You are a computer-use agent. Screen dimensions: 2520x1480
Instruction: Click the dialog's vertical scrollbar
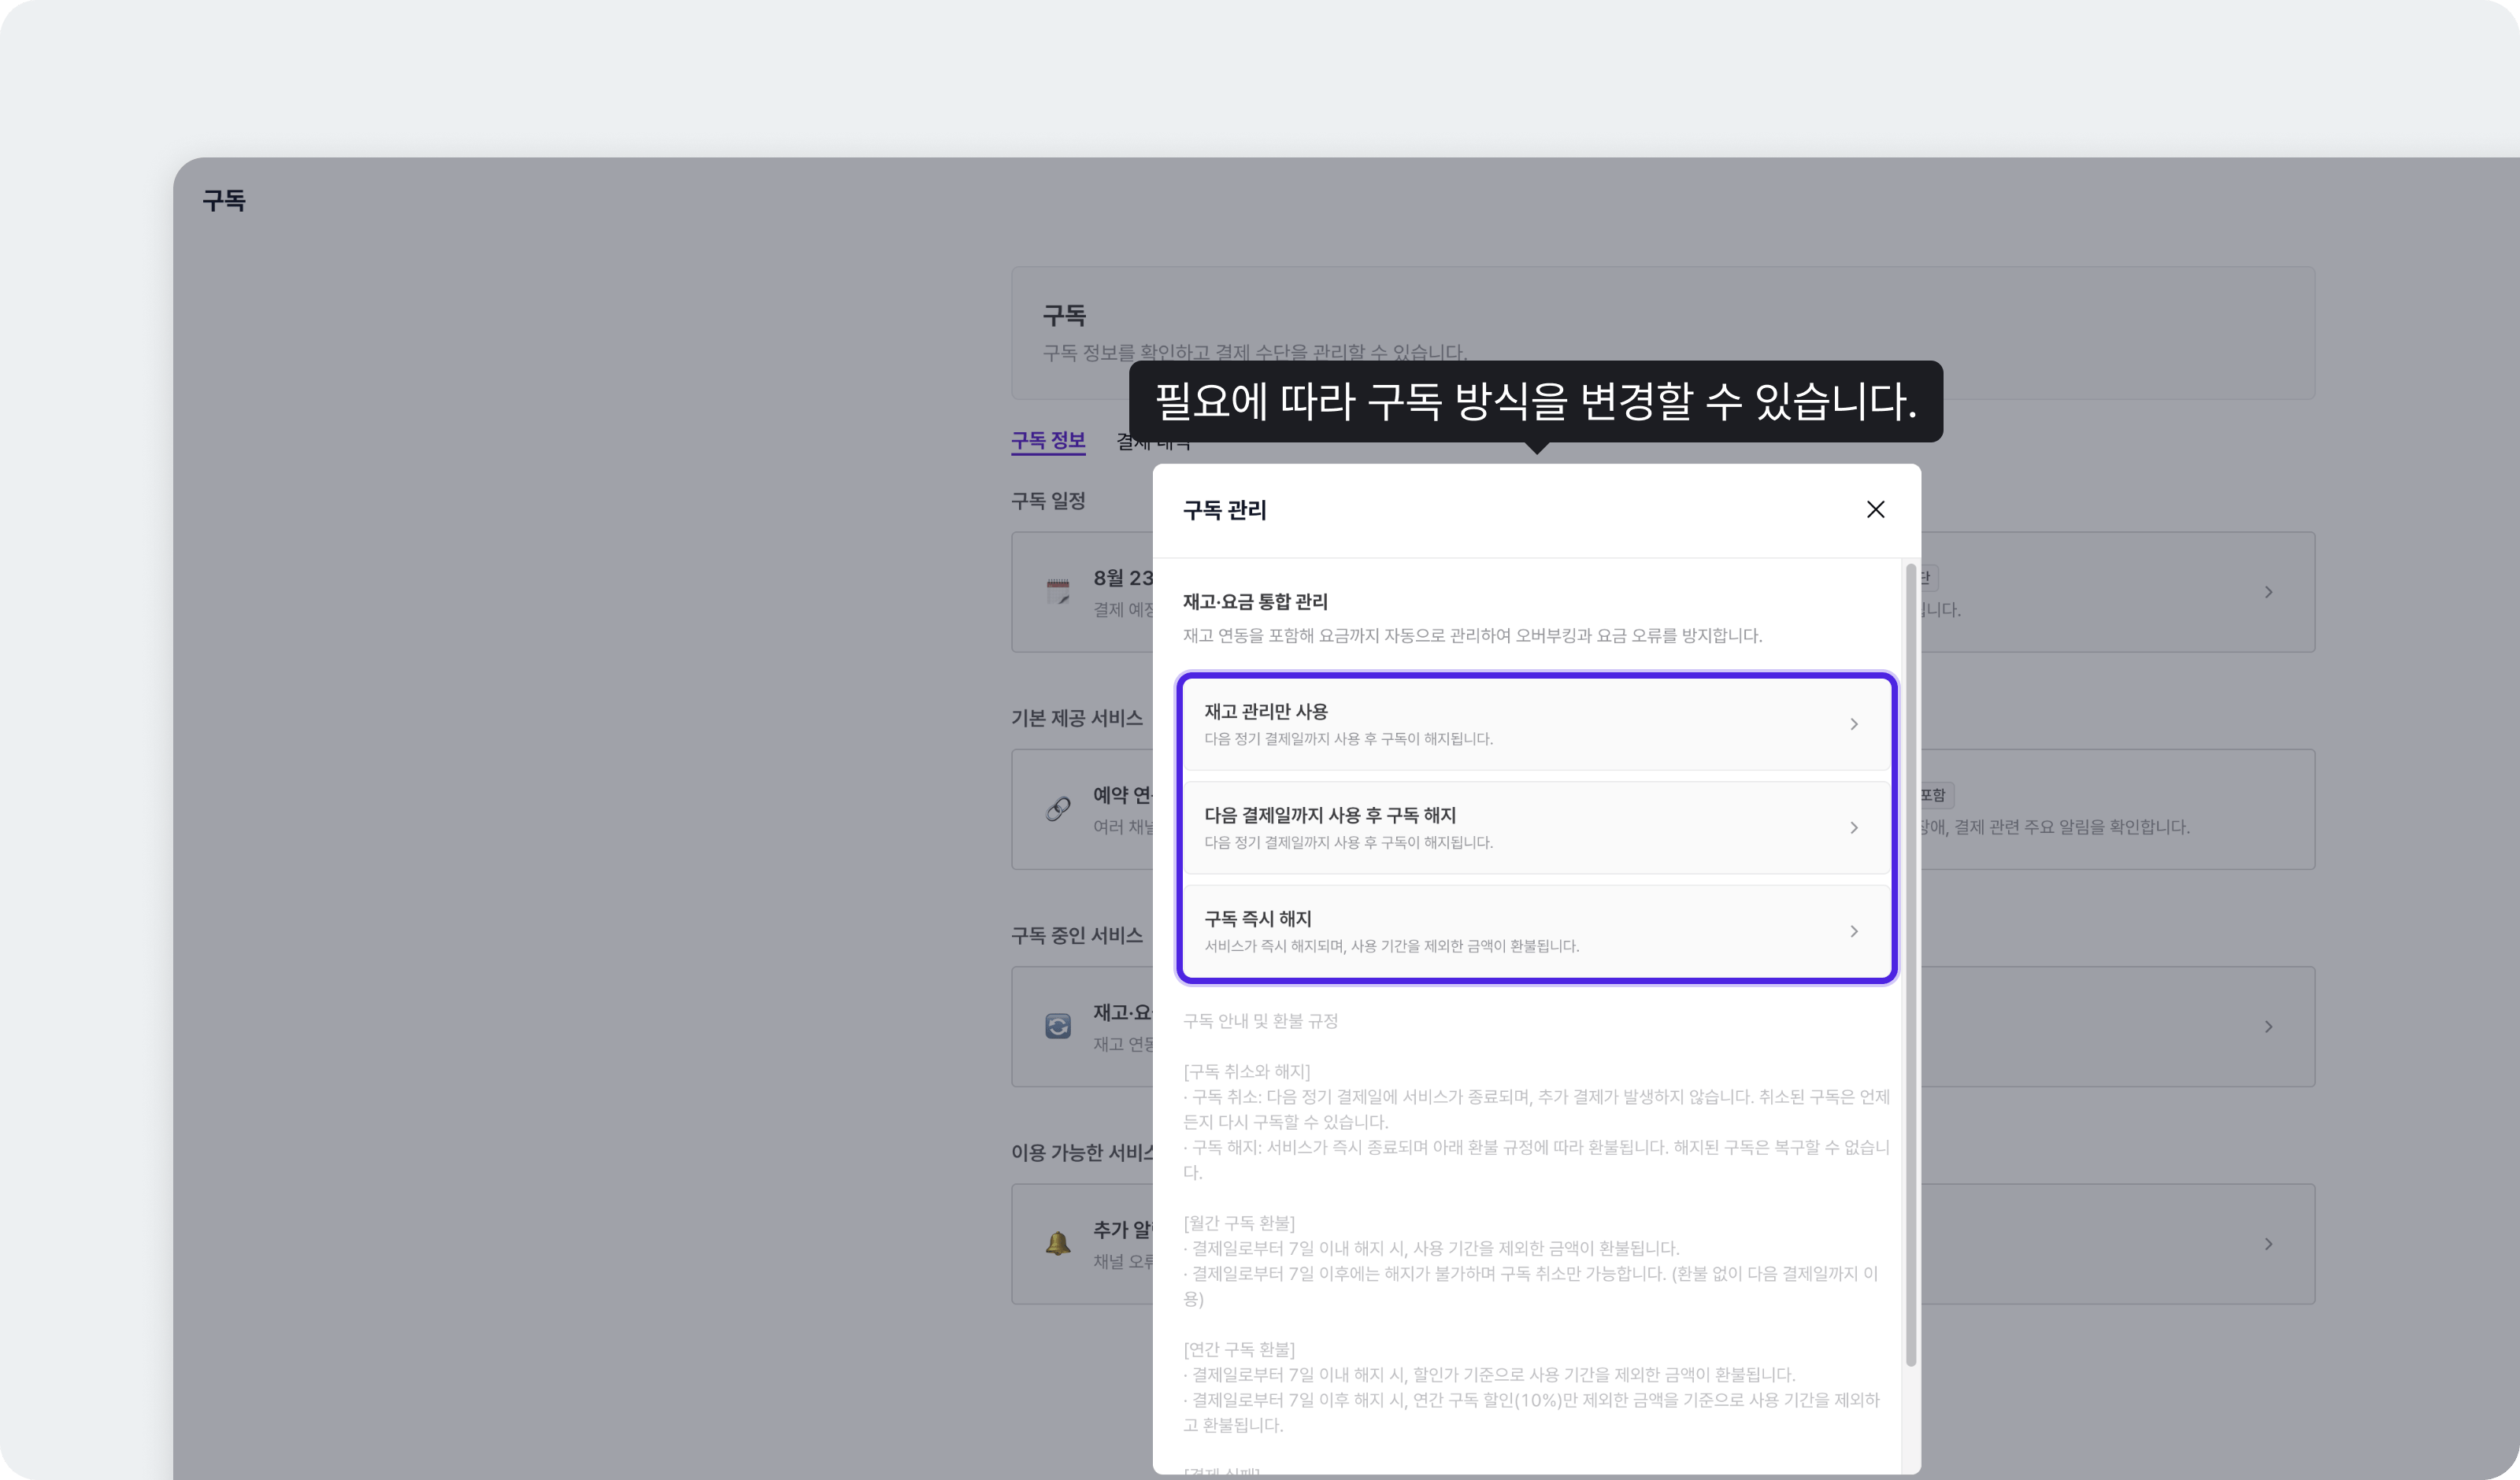[1911, 965]
